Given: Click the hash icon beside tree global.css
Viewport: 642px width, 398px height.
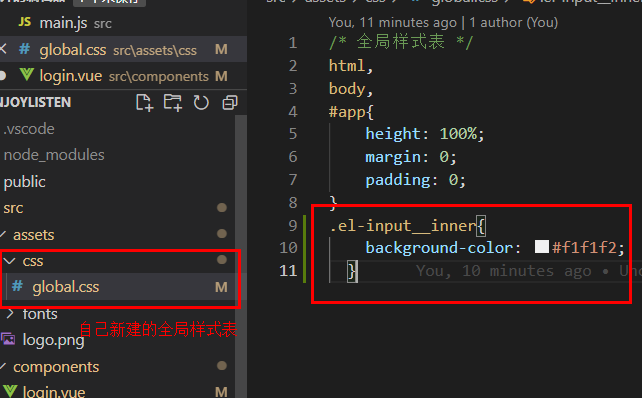Looking at the screenshot, I should [17, 286].
